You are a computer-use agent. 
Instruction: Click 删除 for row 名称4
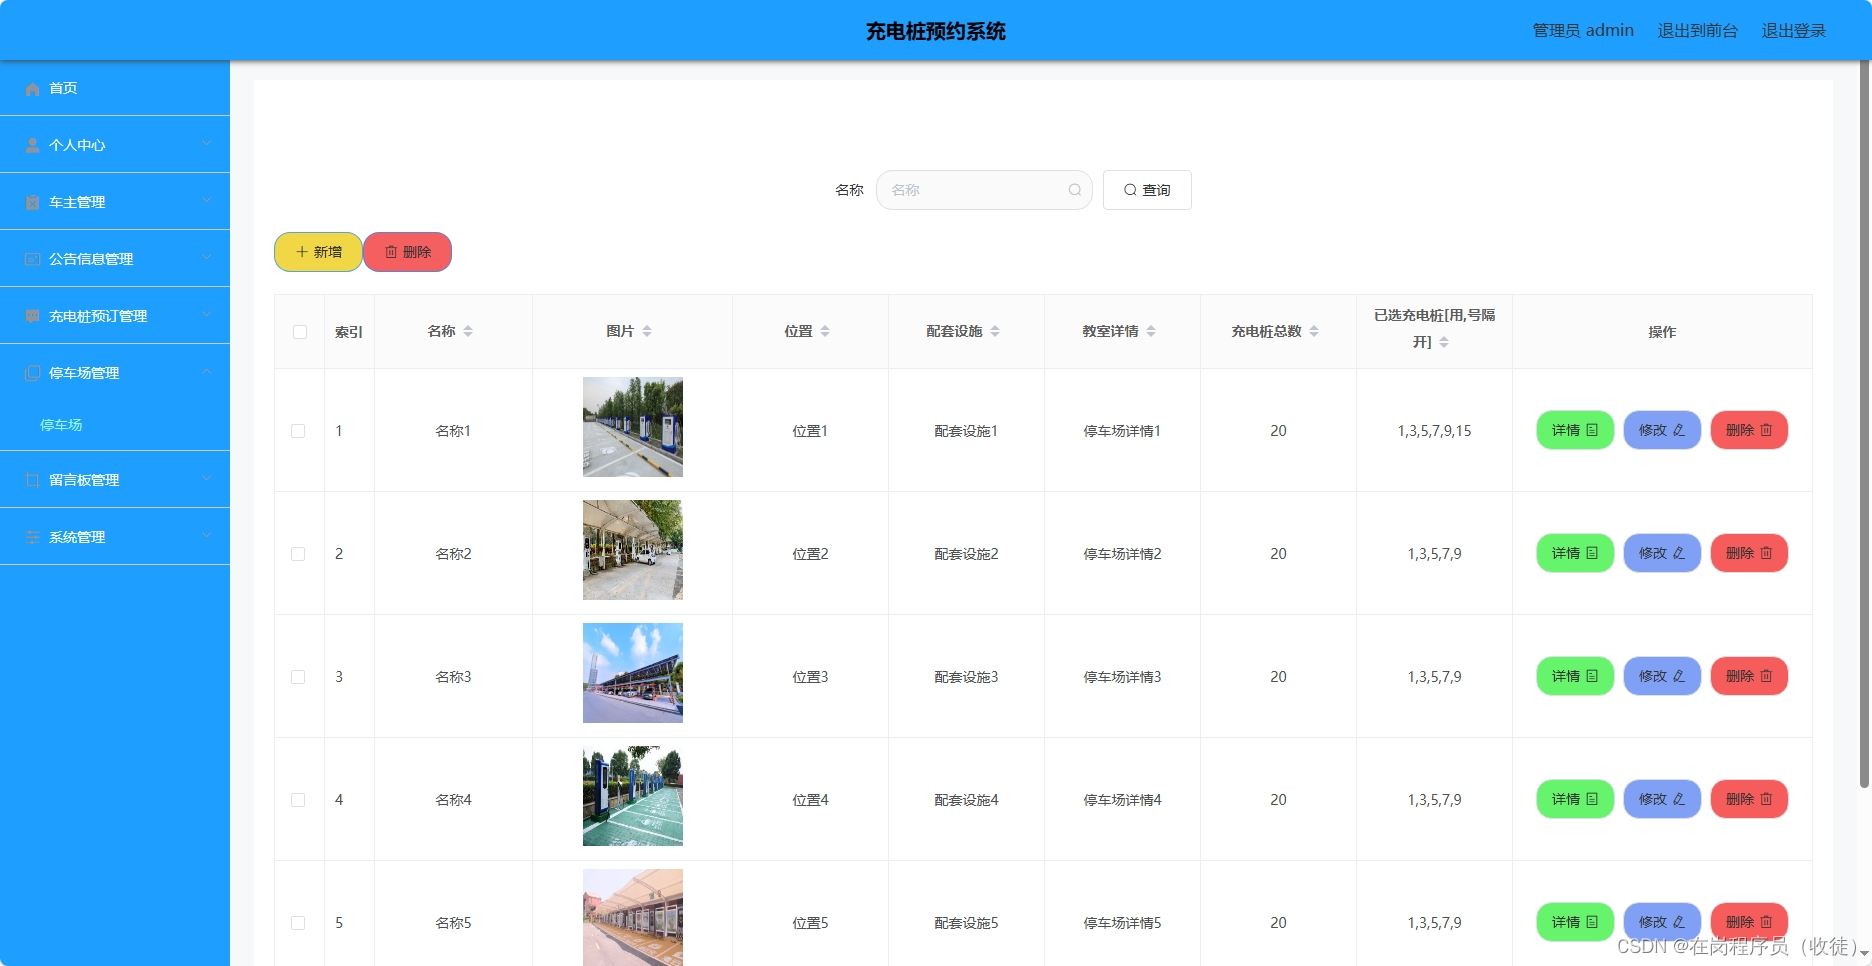pos(1749,799)
